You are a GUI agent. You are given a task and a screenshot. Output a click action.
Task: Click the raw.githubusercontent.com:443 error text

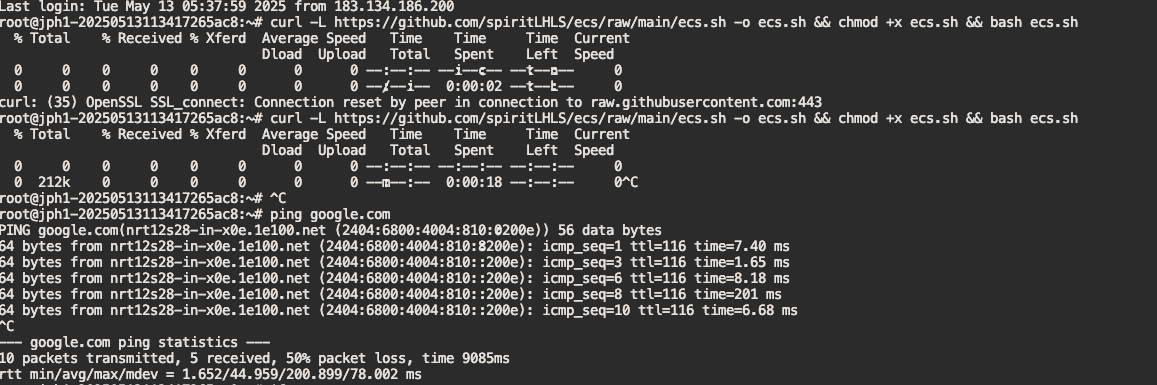pos(703,102)
